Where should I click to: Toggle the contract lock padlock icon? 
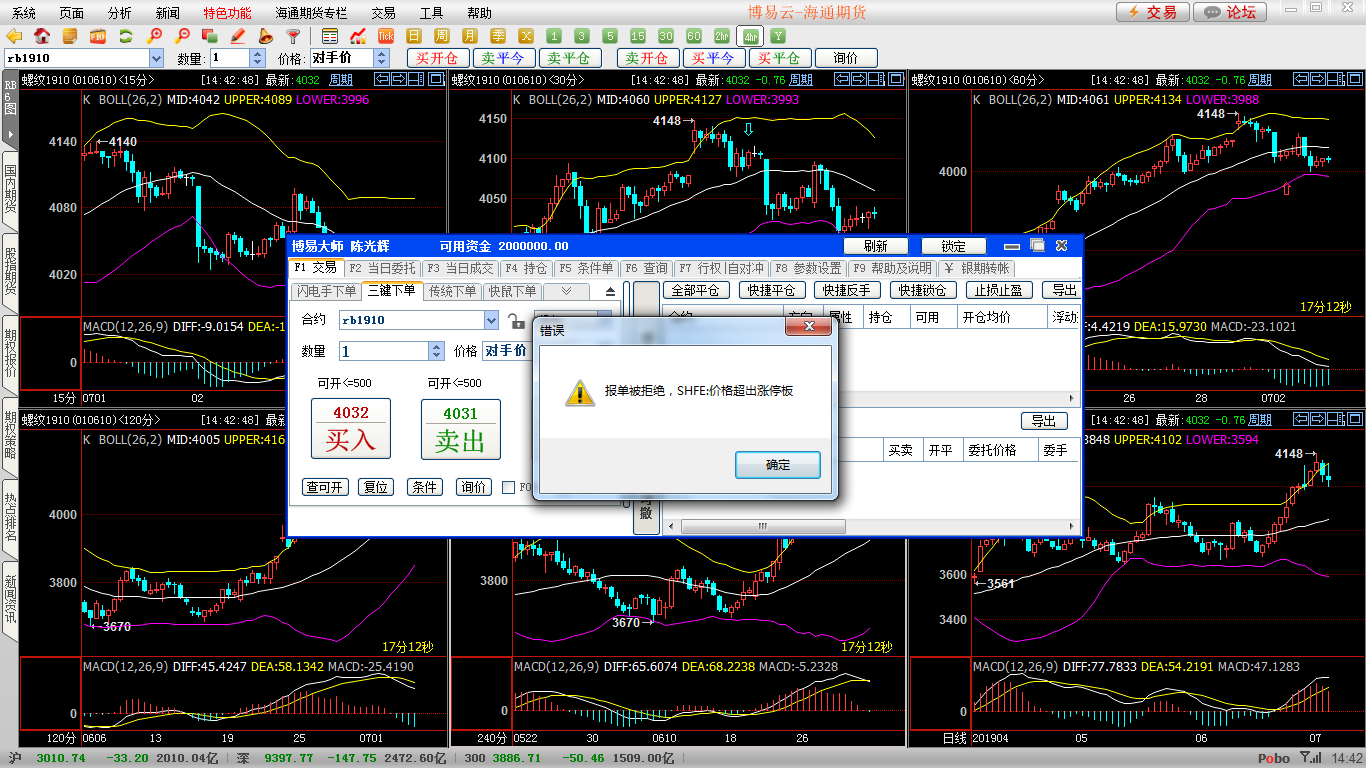click(x=516, y=321)
